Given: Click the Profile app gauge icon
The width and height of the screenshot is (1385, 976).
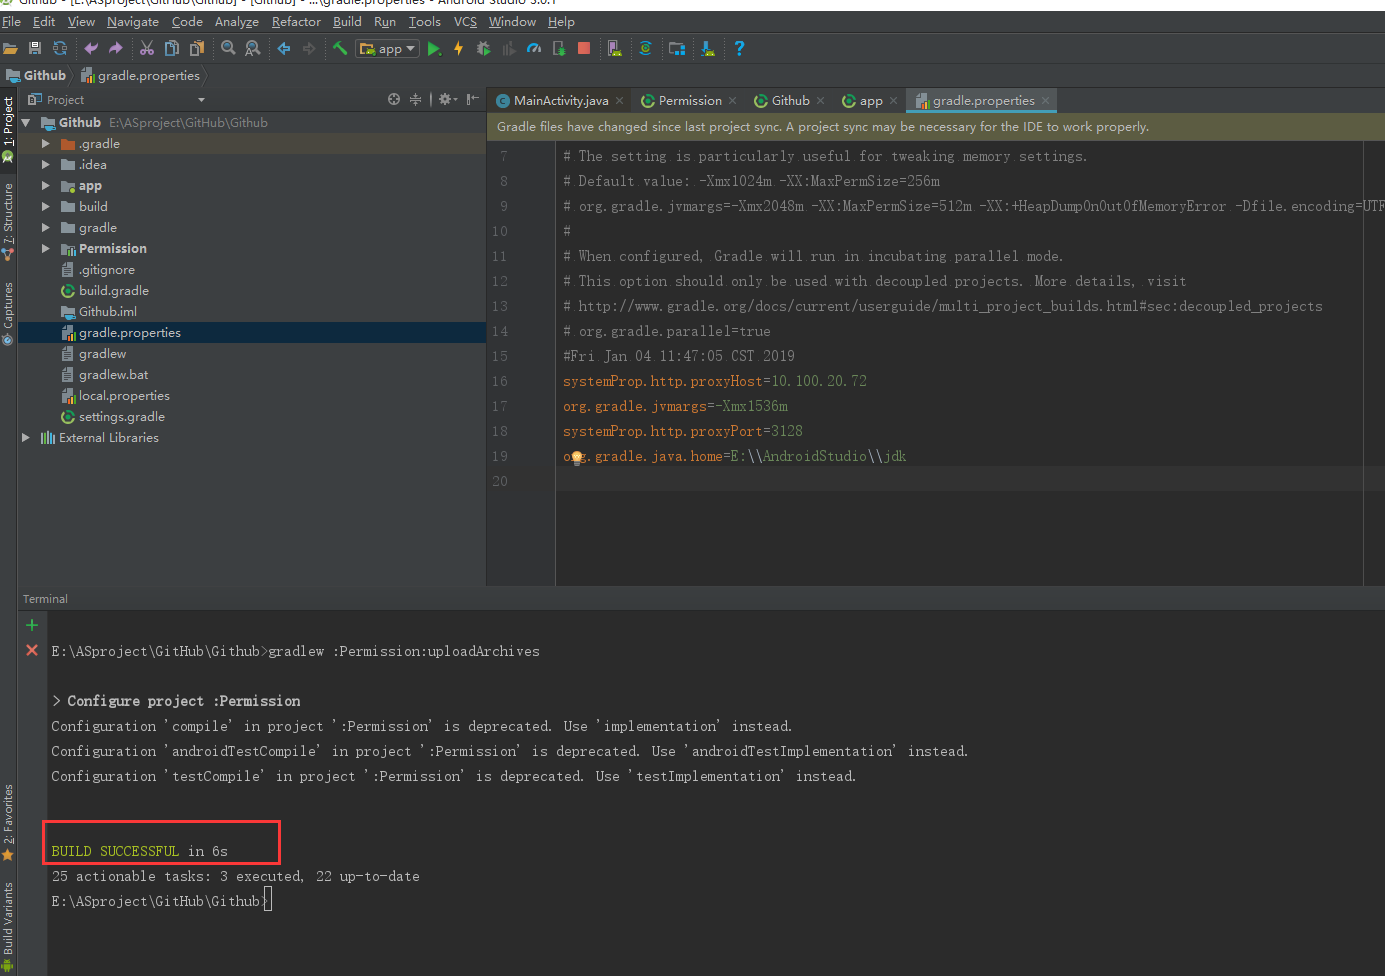Looking at the screenshot, I should pyautogui.click(x=534, y=48).
